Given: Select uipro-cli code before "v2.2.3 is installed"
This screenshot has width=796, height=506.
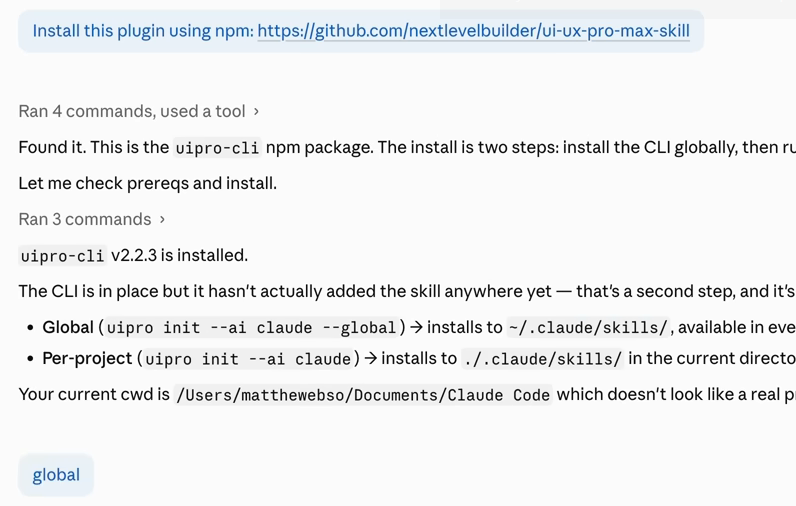Looking at the screenshot, I should click(62, 255).
